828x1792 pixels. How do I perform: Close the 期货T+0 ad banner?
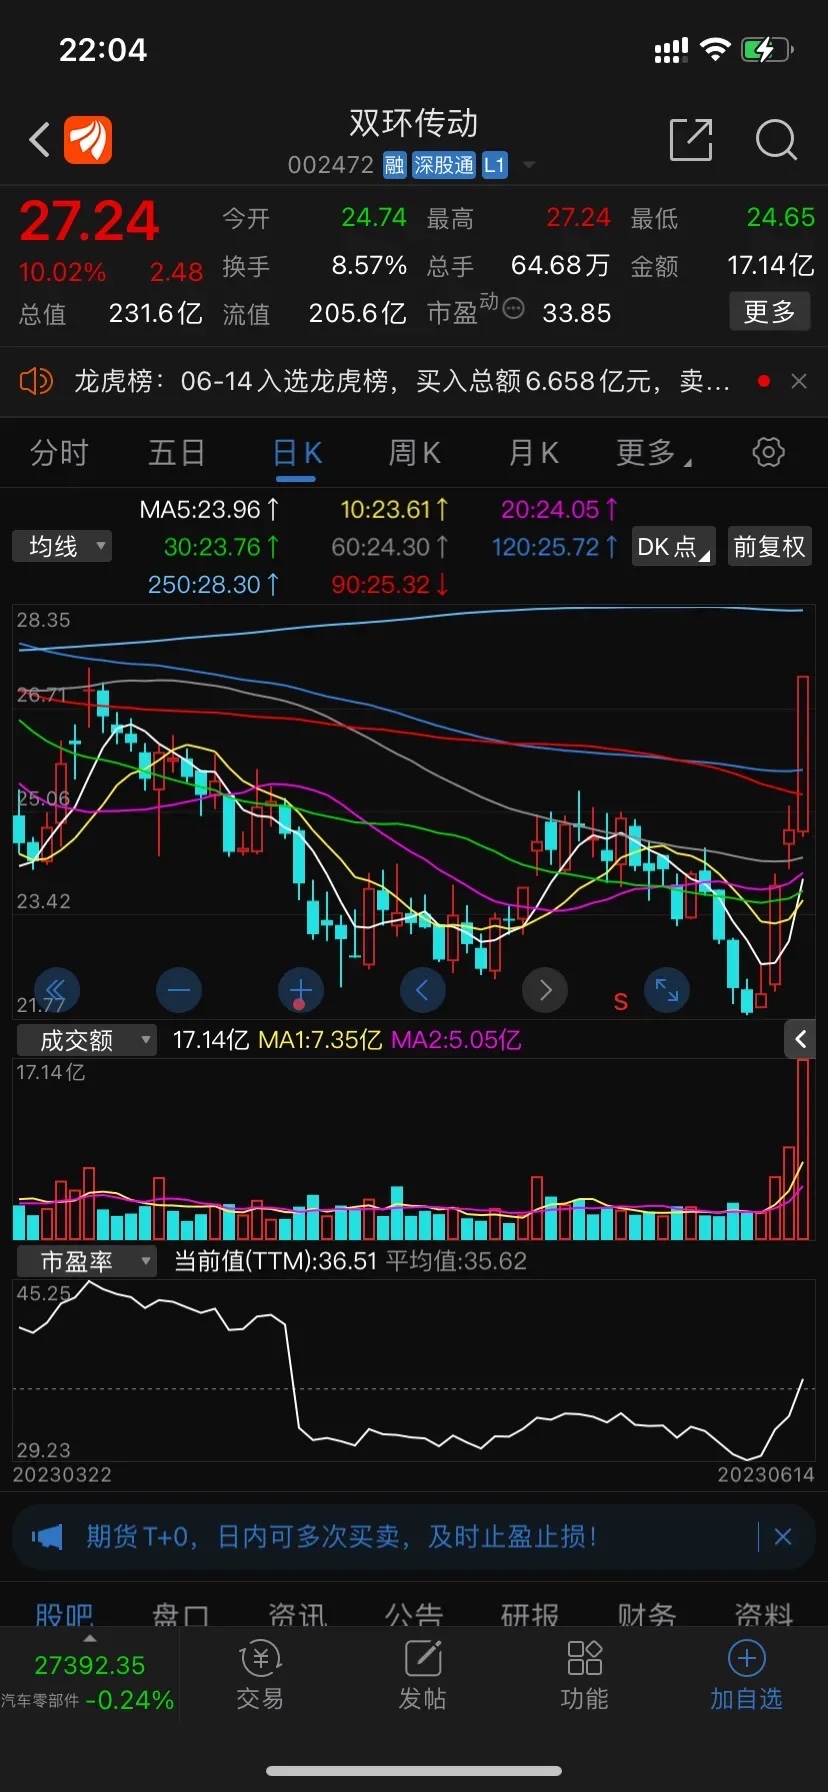tap(783, 1536)
